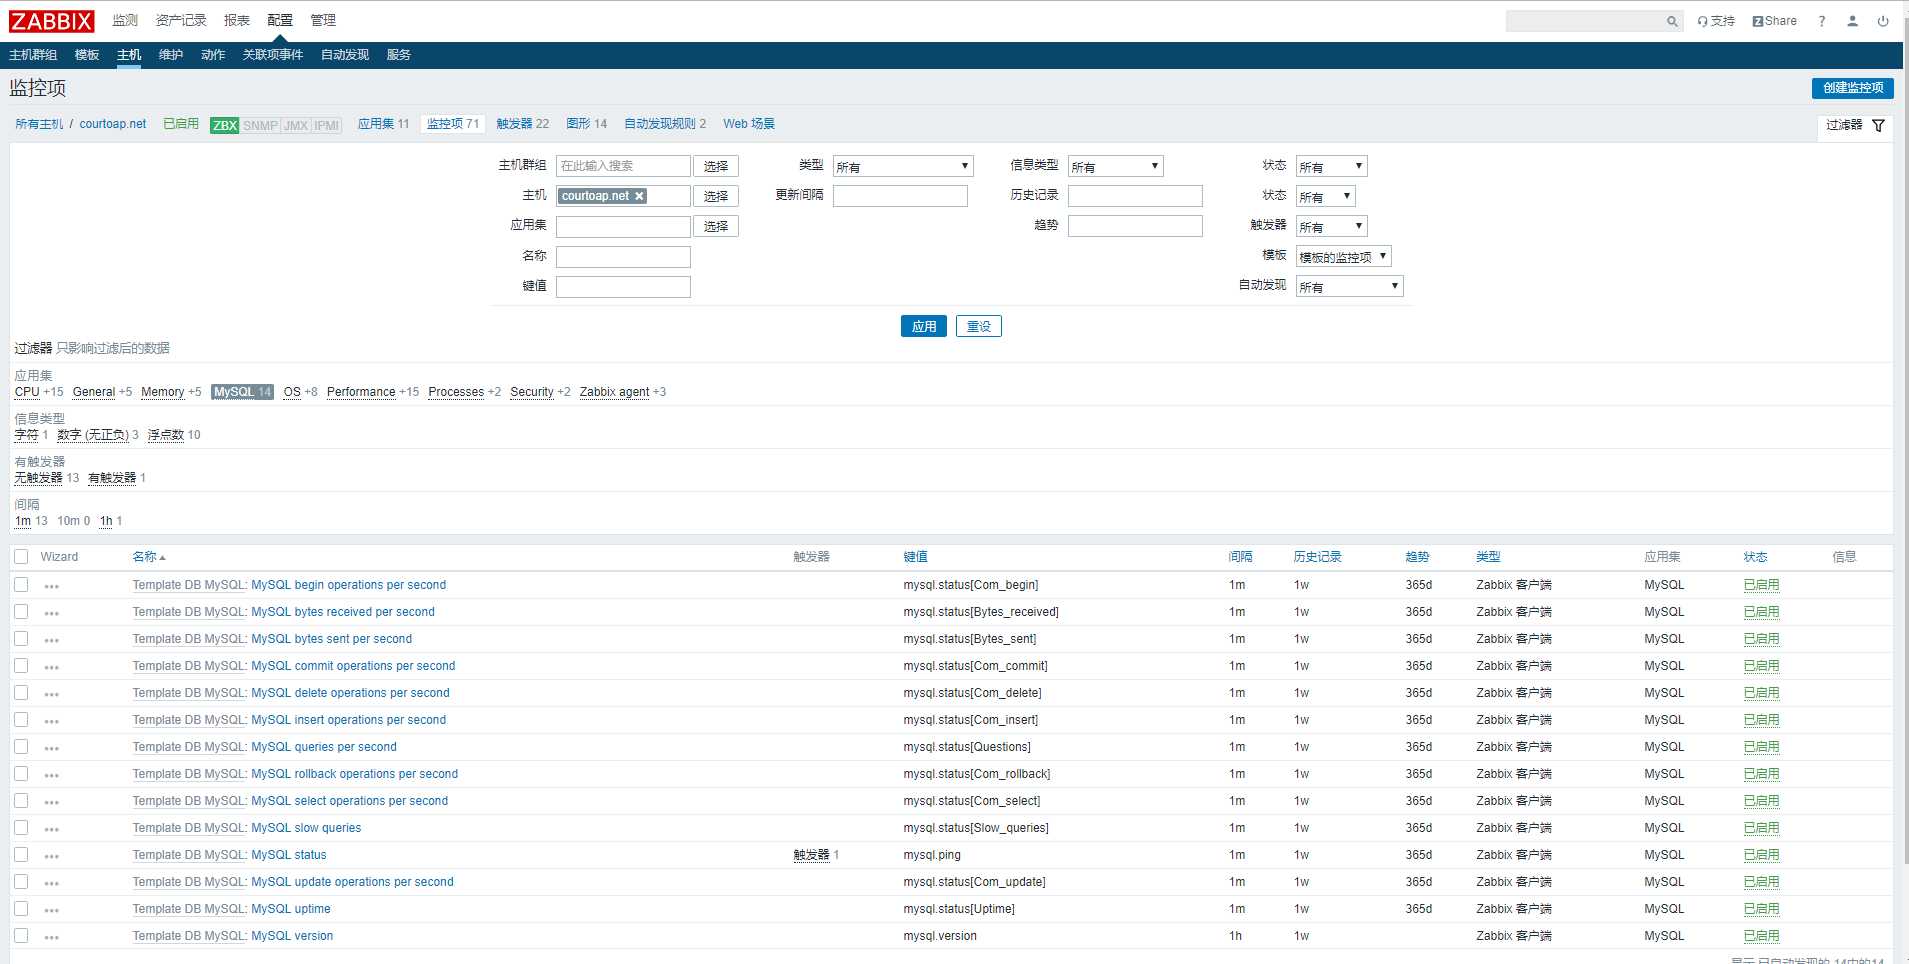Screen dimensions: 1909x964
Task: Open wizard menu for MySQL bytes sent
Action: 52,640
